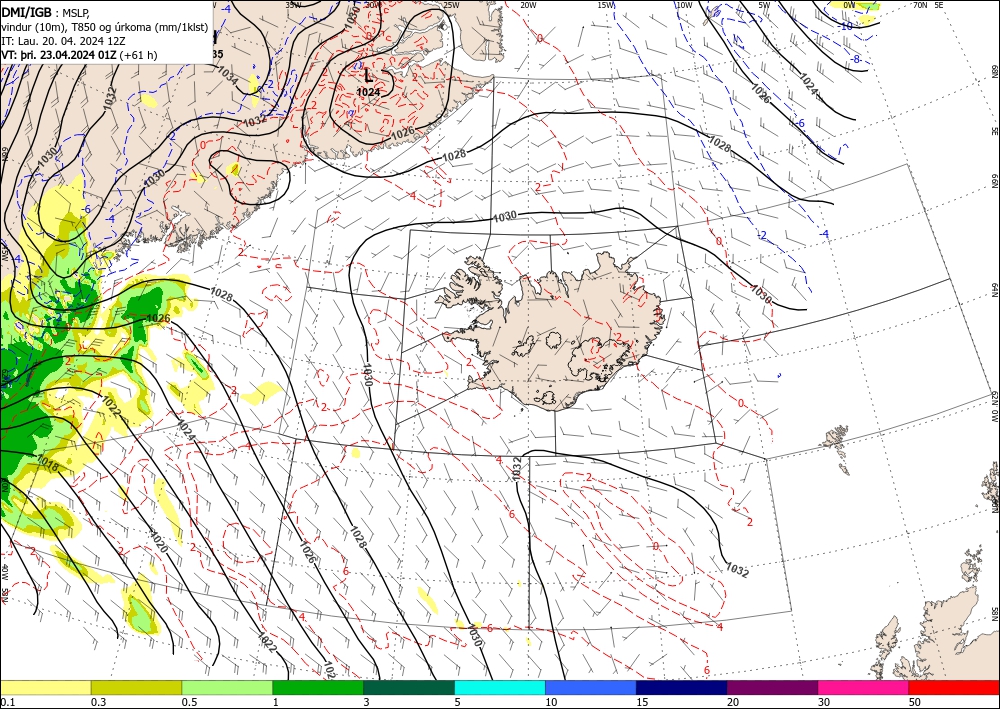Click the "1018" isobar label

[48, 464]
